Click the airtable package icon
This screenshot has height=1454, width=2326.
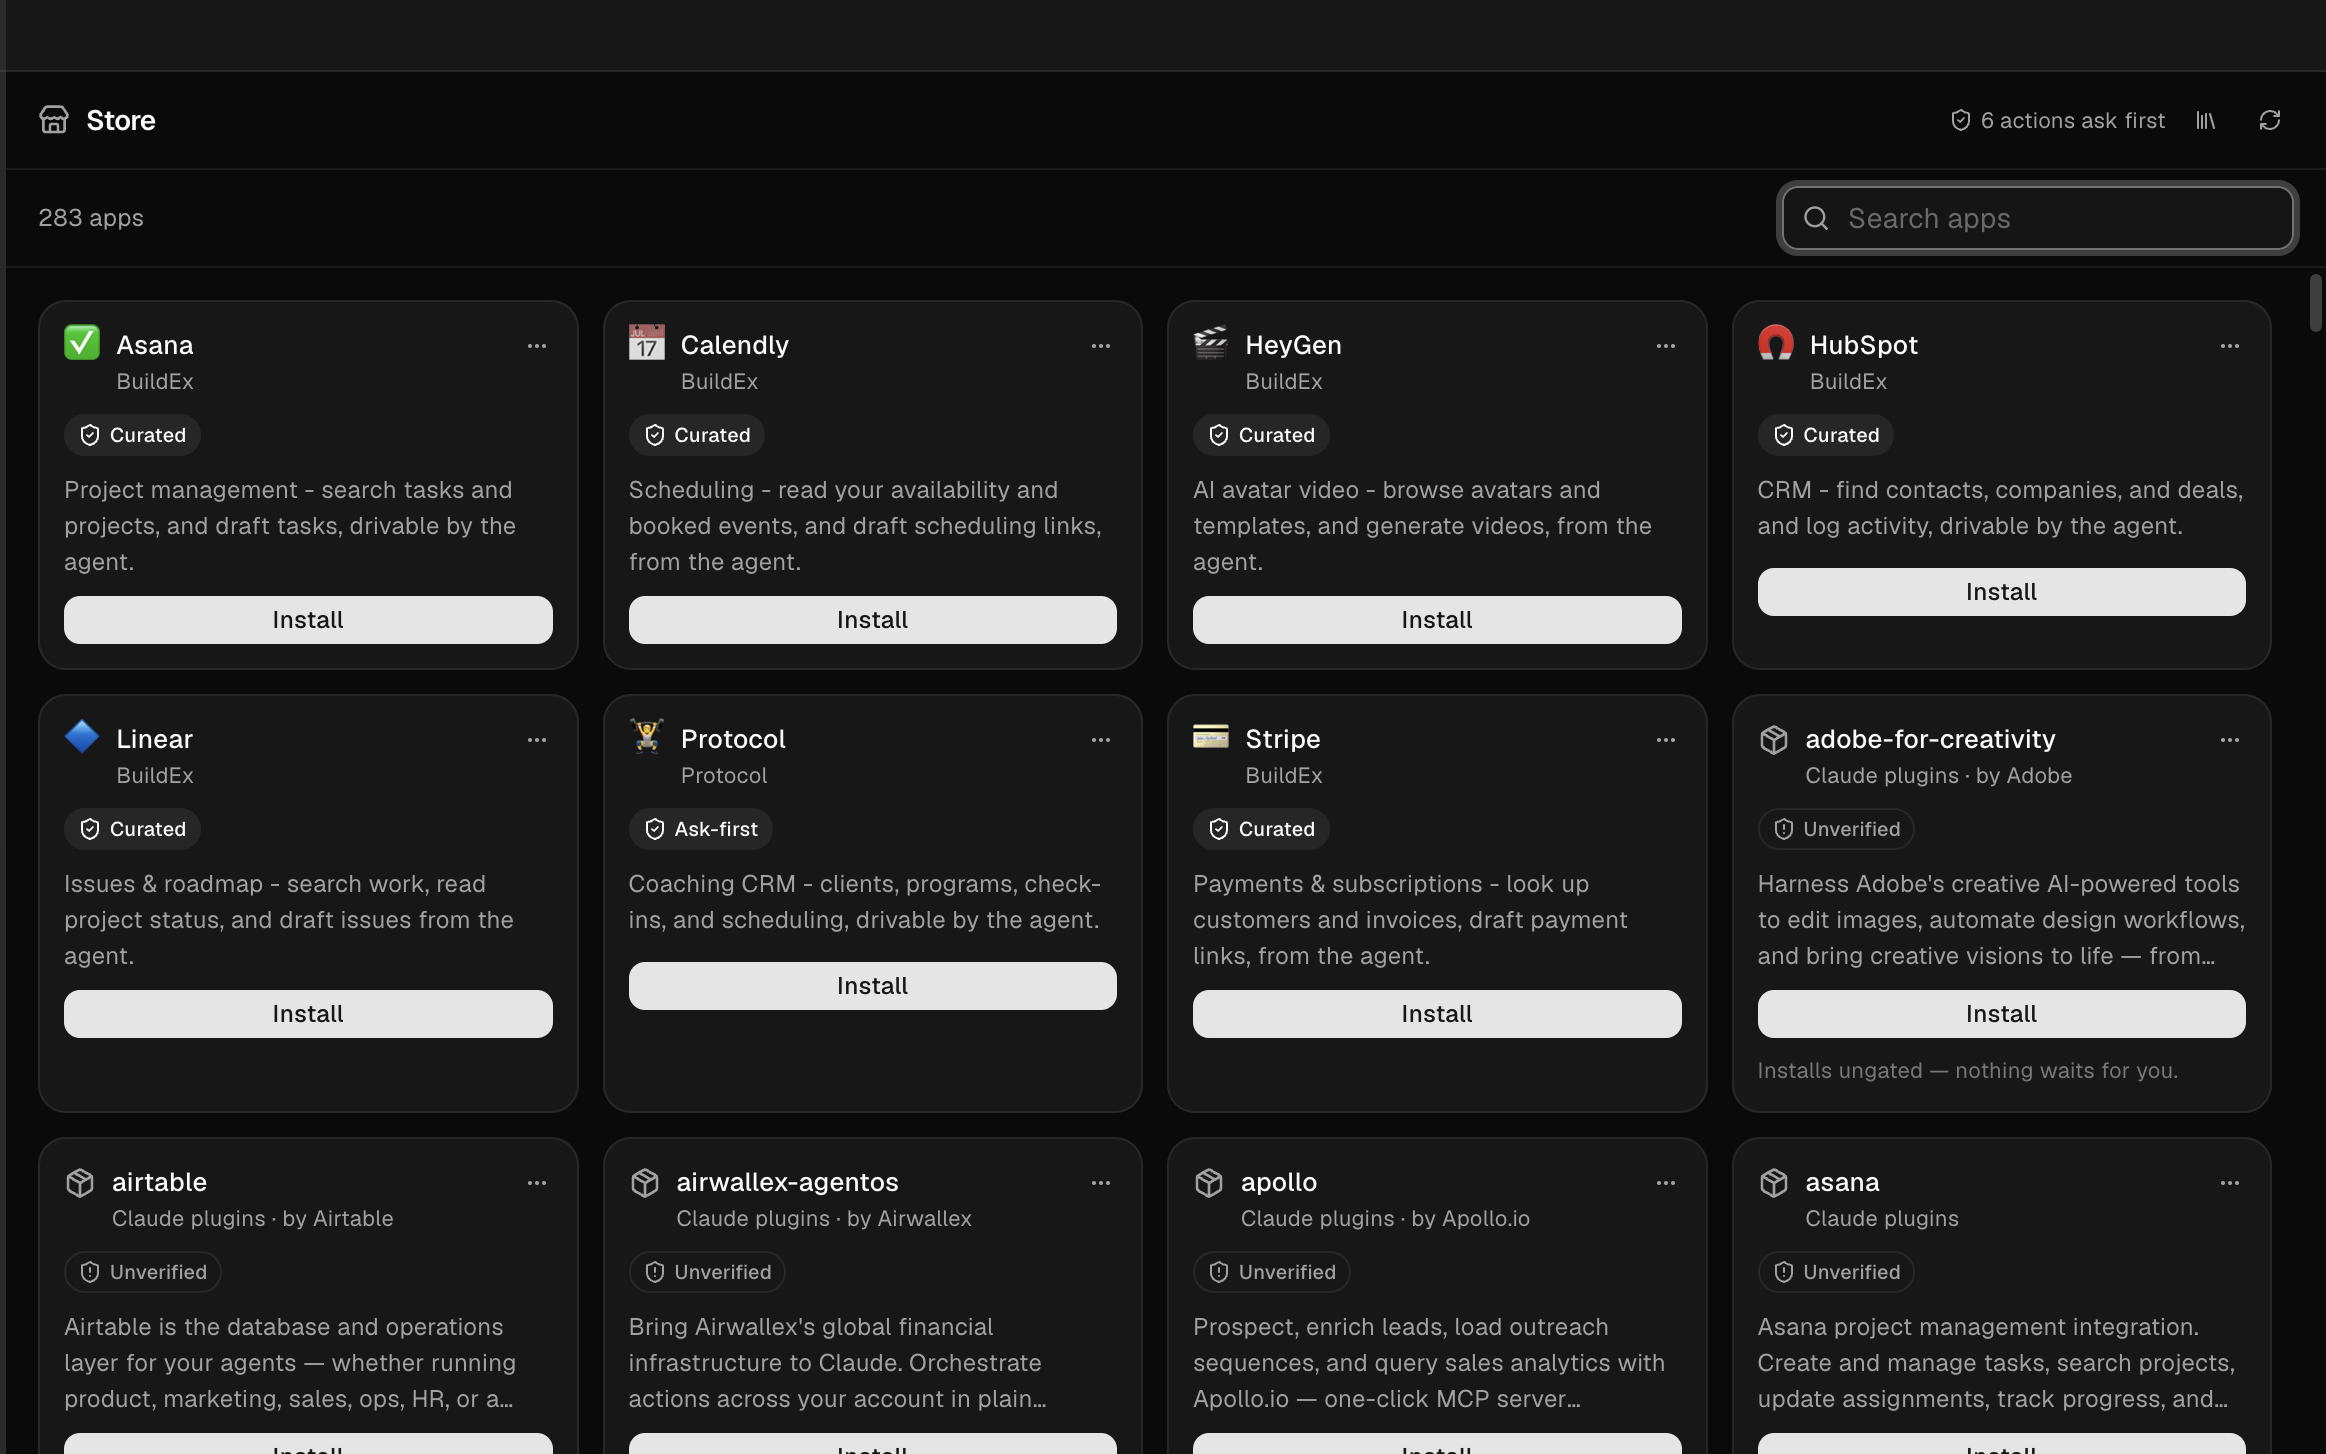80,1182
